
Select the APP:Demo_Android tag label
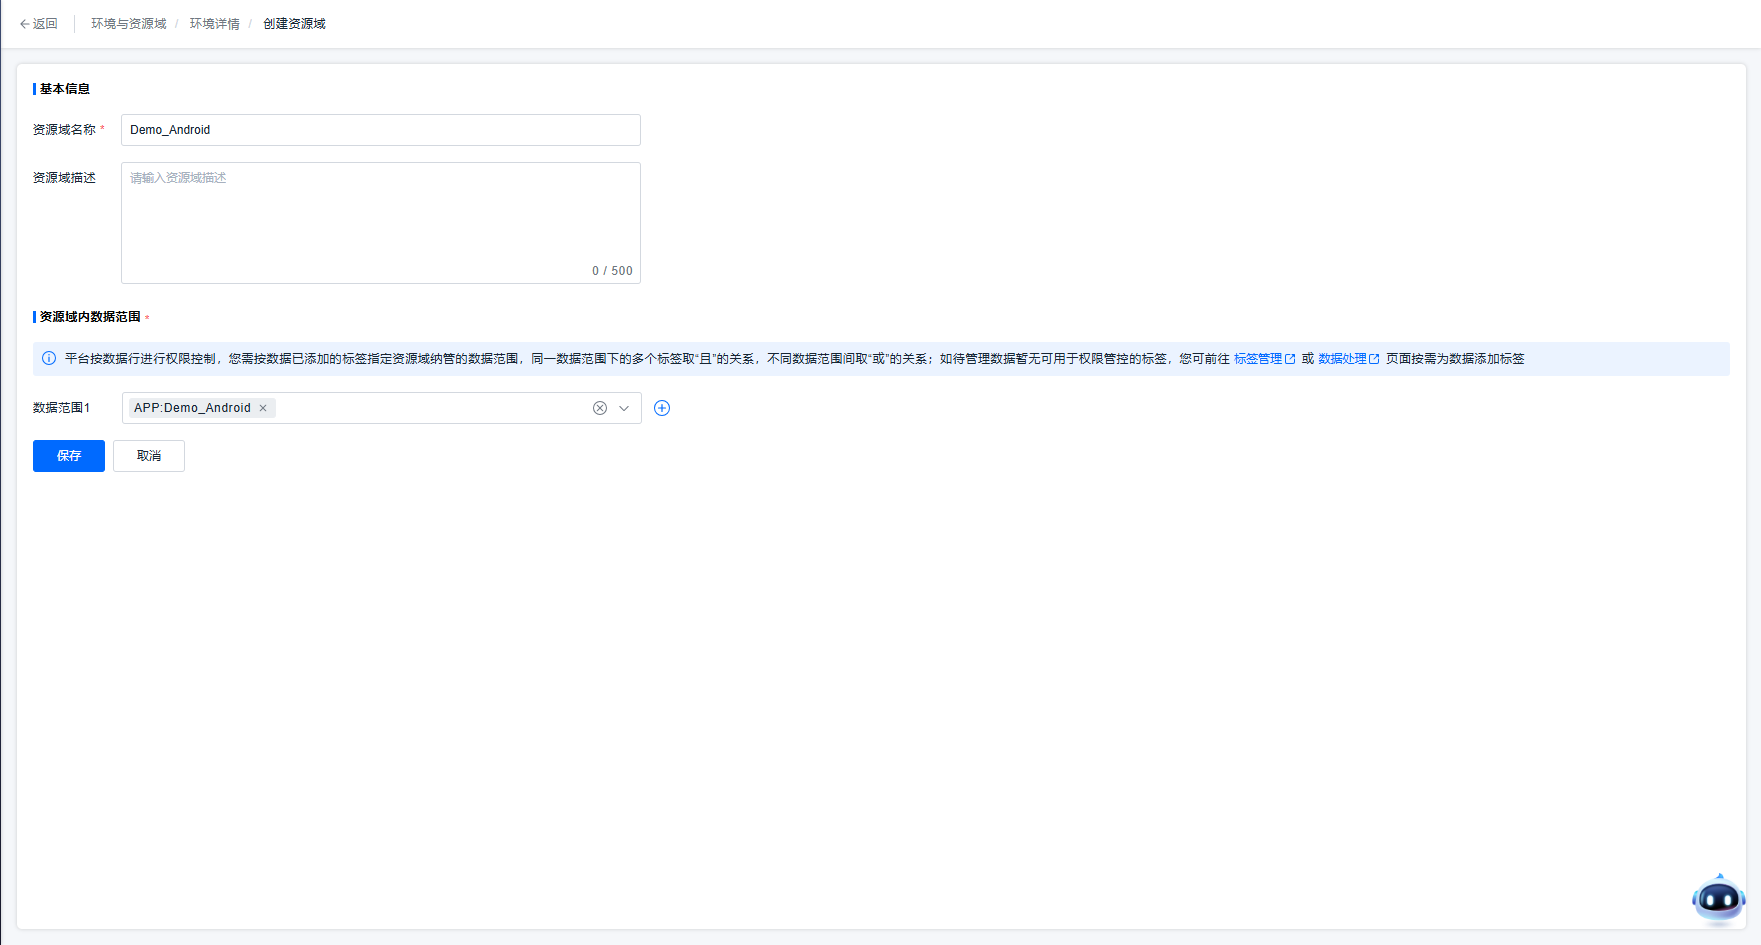point(192,408)
